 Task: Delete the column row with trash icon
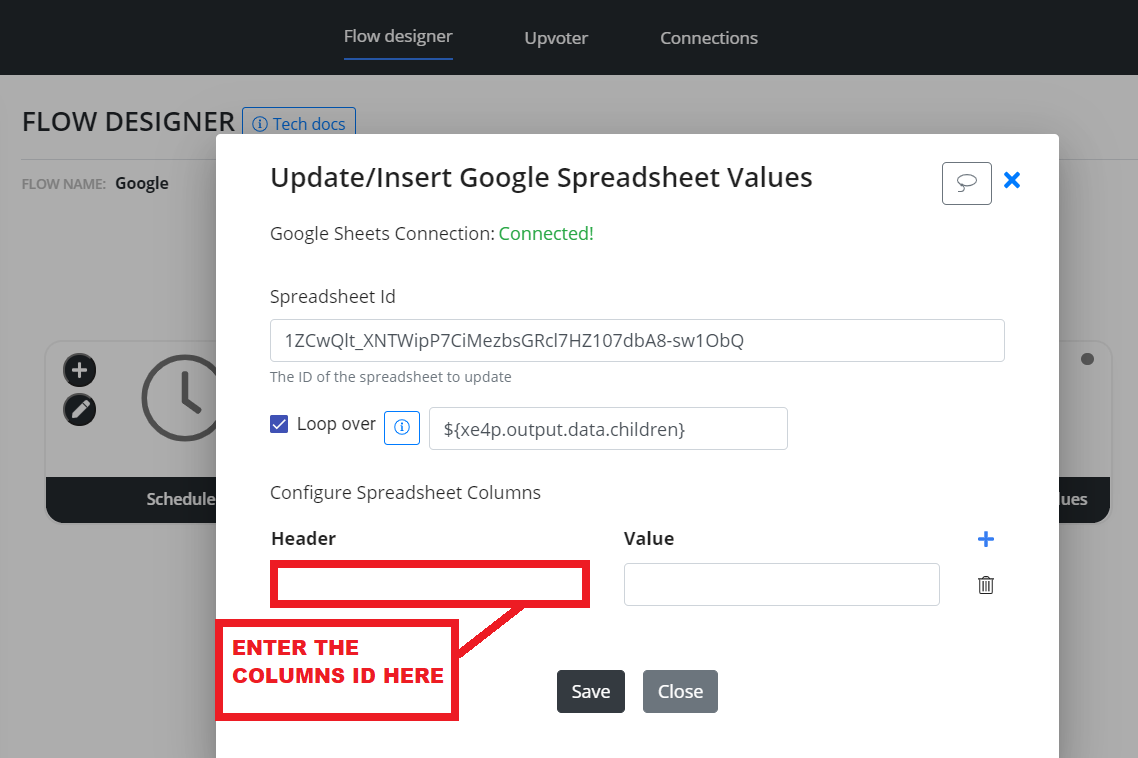pos(985,584)
